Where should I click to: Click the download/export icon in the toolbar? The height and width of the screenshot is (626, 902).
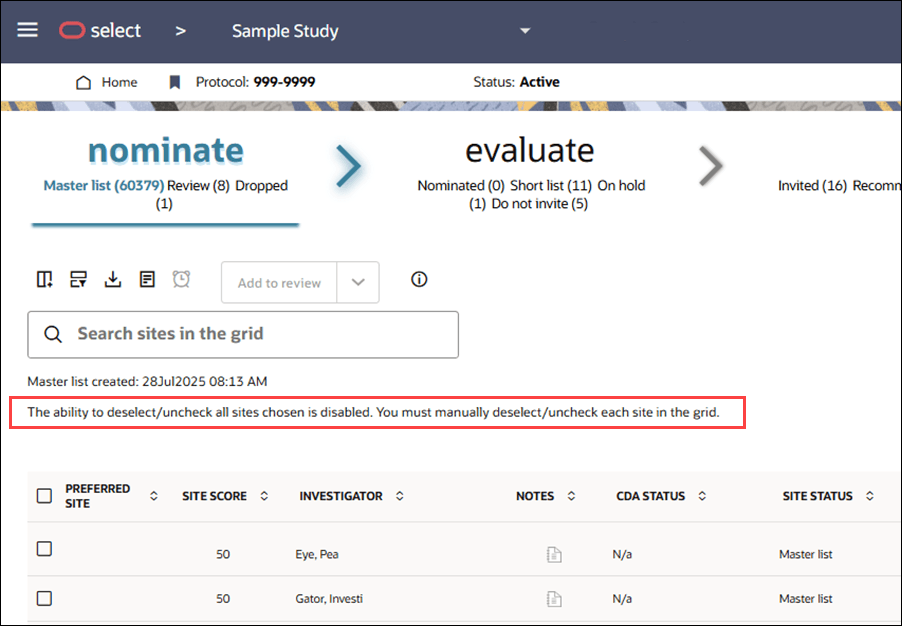tap(113, 279)
